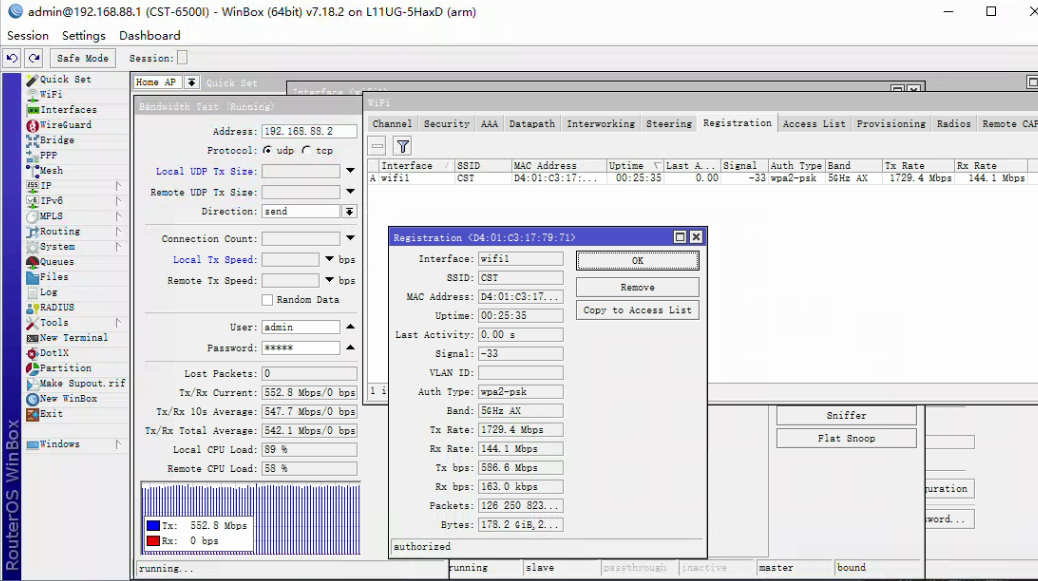
Task: Select the udp protocol radio button
Action: point(268,151)
